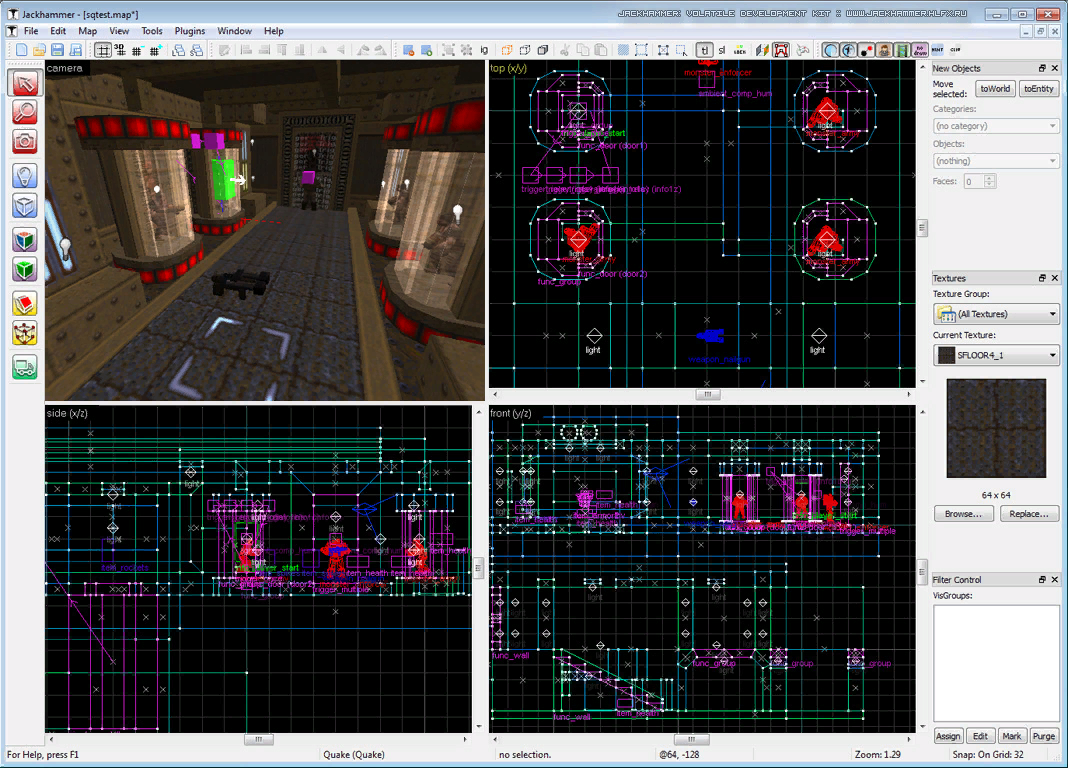Select the Block brush tool
Image resolution: width=1068 pixels, height=768 pixels.
click(25, 205)
